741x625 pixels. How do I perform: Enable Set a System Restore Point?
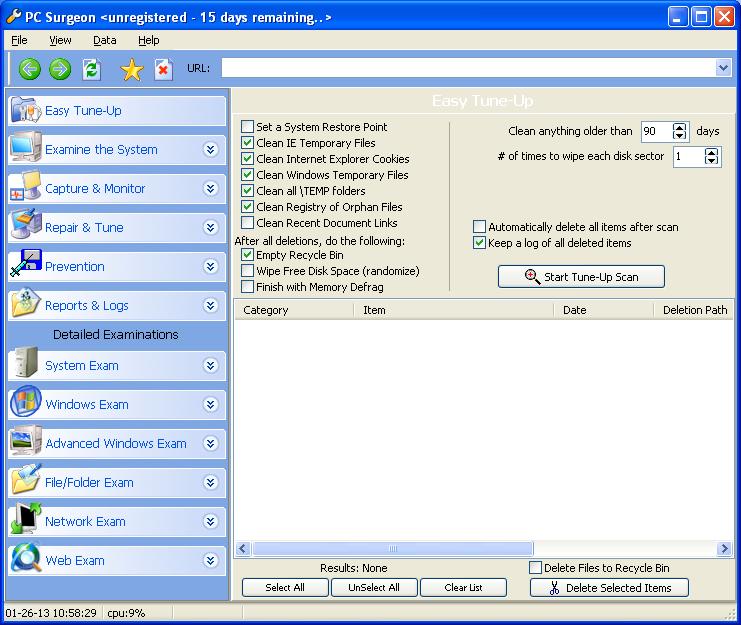click(247, 127)
